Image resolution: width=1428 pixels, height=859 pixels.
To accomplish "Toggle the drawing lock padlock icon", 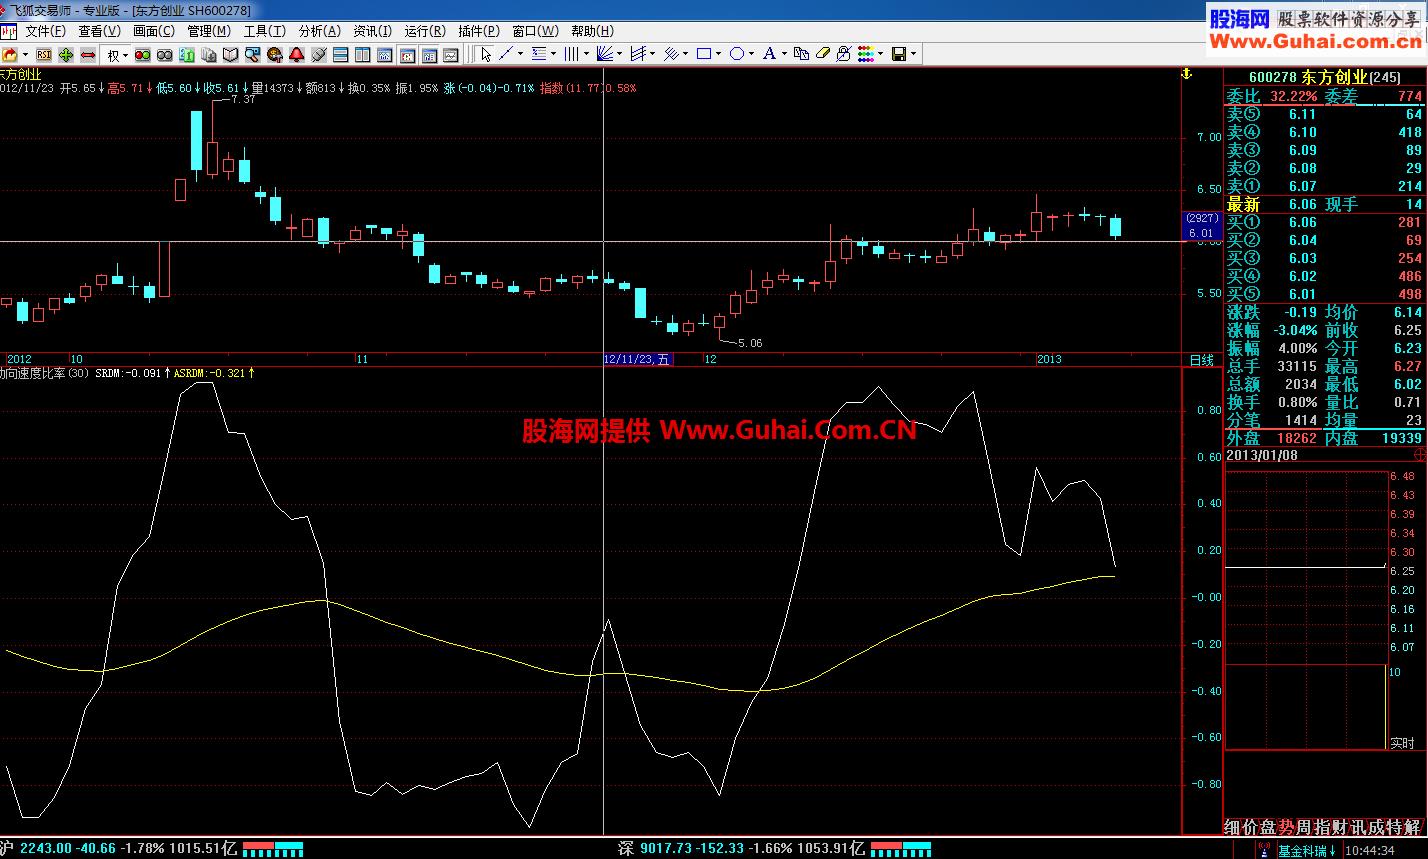I will 843,54.
